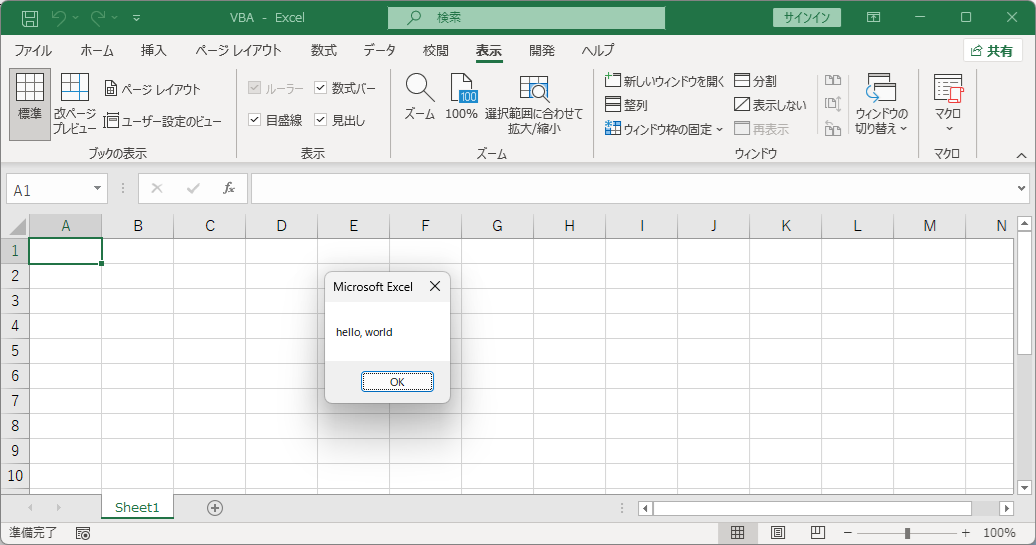The width and height of the screenshot is (1036, 545).
Task: Select ページ レイアウト view button
Action: tap(153, 89)
